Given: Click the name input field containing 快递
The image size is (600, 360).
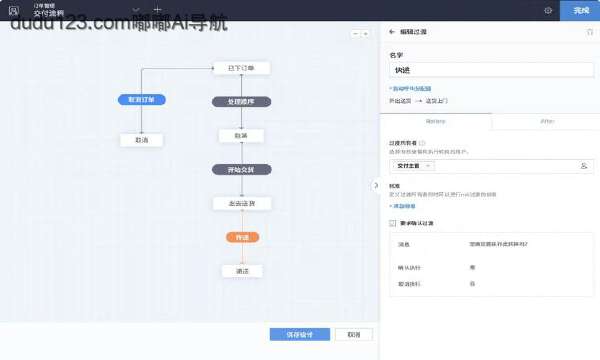Looking at the screenshot, I should (492, 70).
